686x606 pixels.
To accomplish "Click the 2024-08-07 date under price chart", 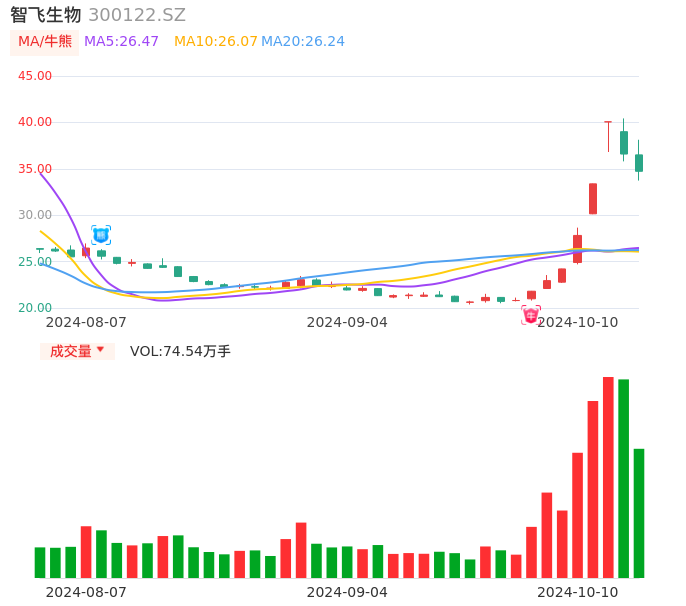I will point(86,322).
